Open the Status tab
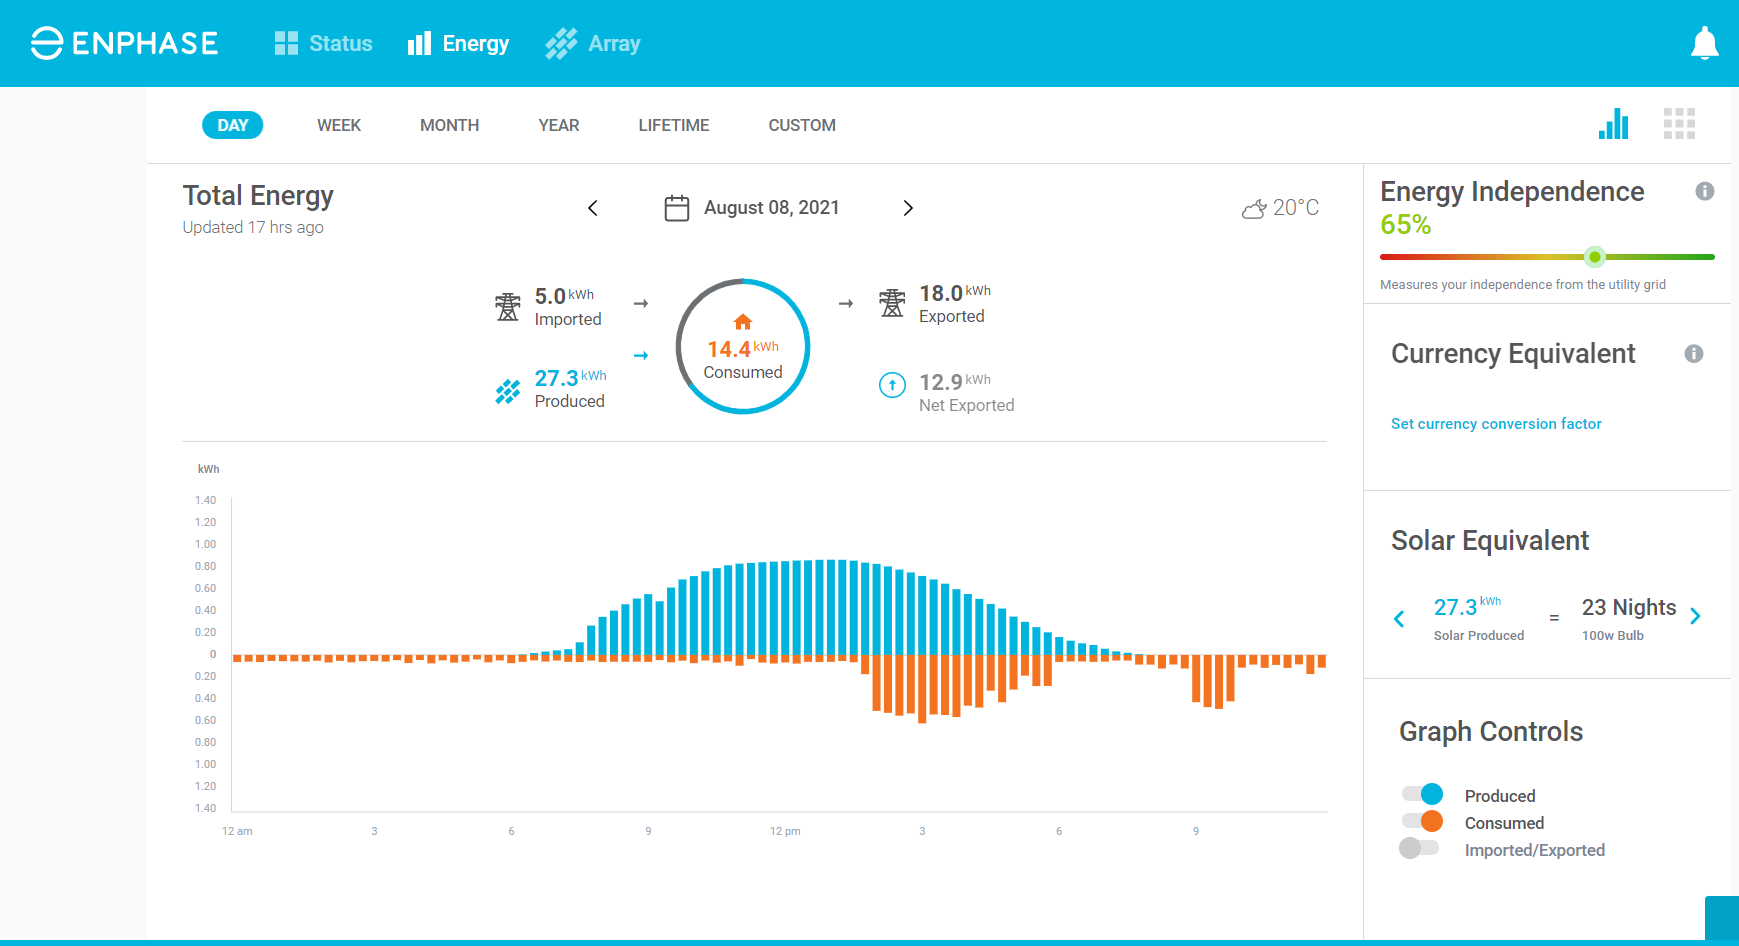 [324, 44]
